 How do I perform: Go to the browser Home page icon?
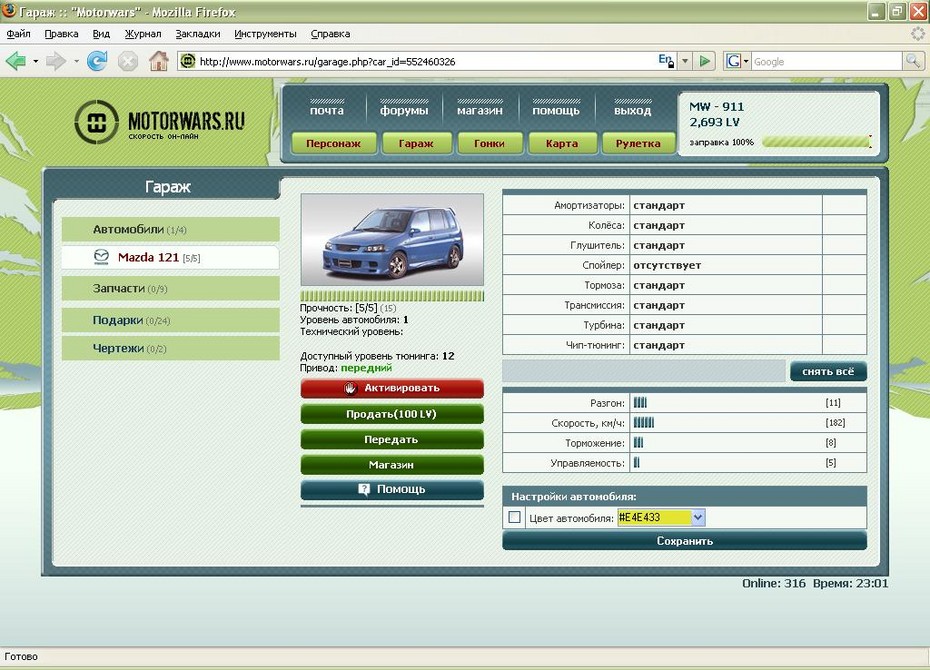(x=158, y=61)
